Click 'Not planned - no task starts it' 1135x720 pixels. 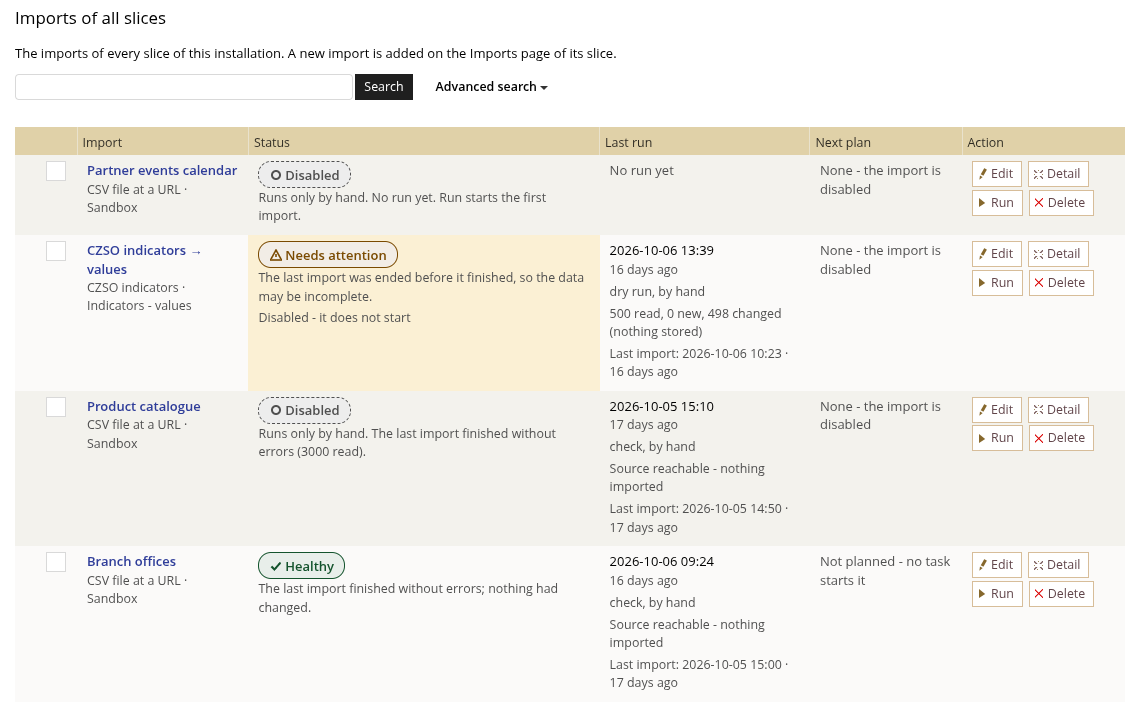coord(885,571)
